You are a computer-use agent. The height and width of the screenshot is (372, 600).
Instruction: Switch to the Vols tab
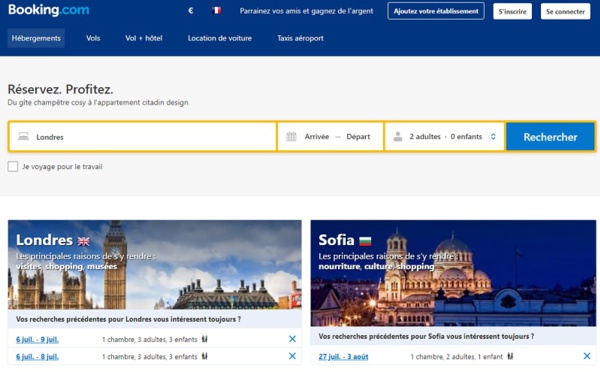tap(93, 38)
